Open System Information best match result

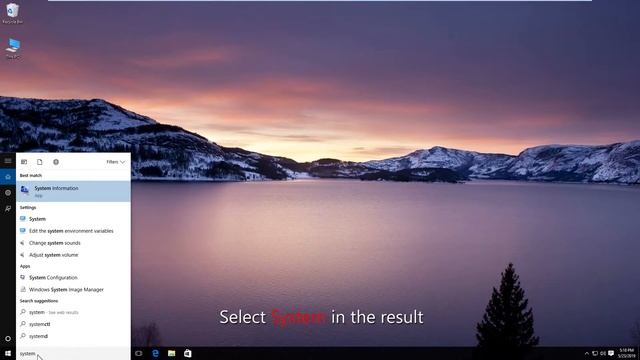click(x=73, y=191)
